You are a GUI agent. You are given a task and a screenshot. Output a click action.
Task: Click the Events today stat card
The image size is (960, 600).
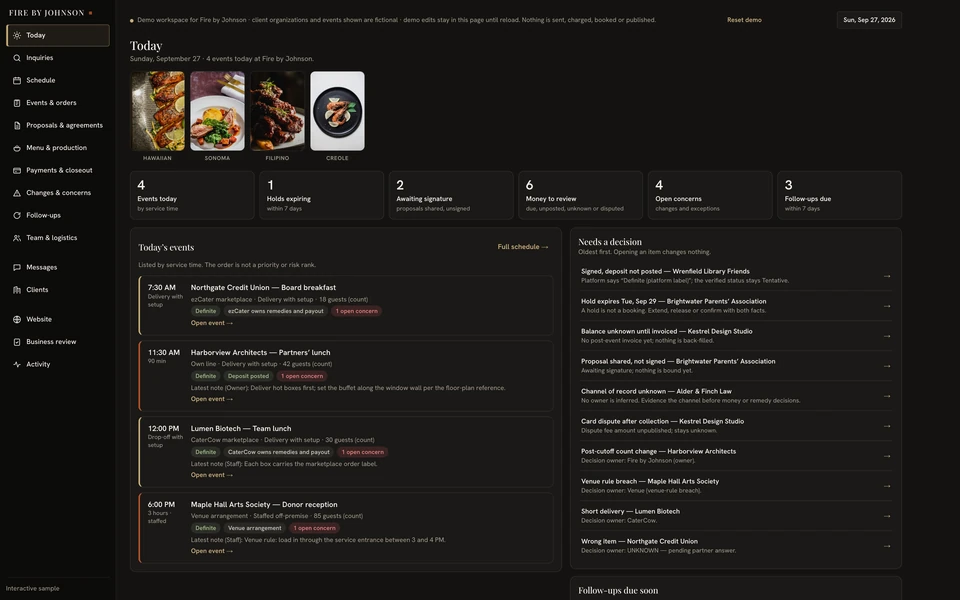click(192, 195)
